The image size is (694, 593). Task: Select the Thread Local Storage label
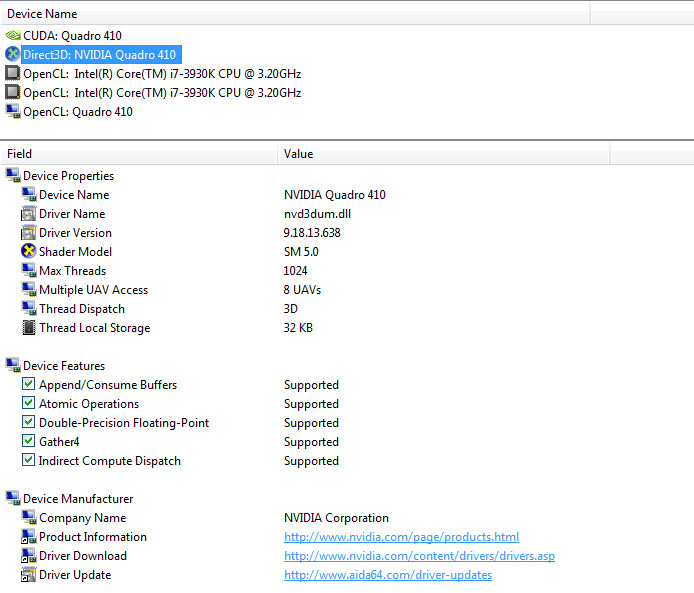(95, 327)
